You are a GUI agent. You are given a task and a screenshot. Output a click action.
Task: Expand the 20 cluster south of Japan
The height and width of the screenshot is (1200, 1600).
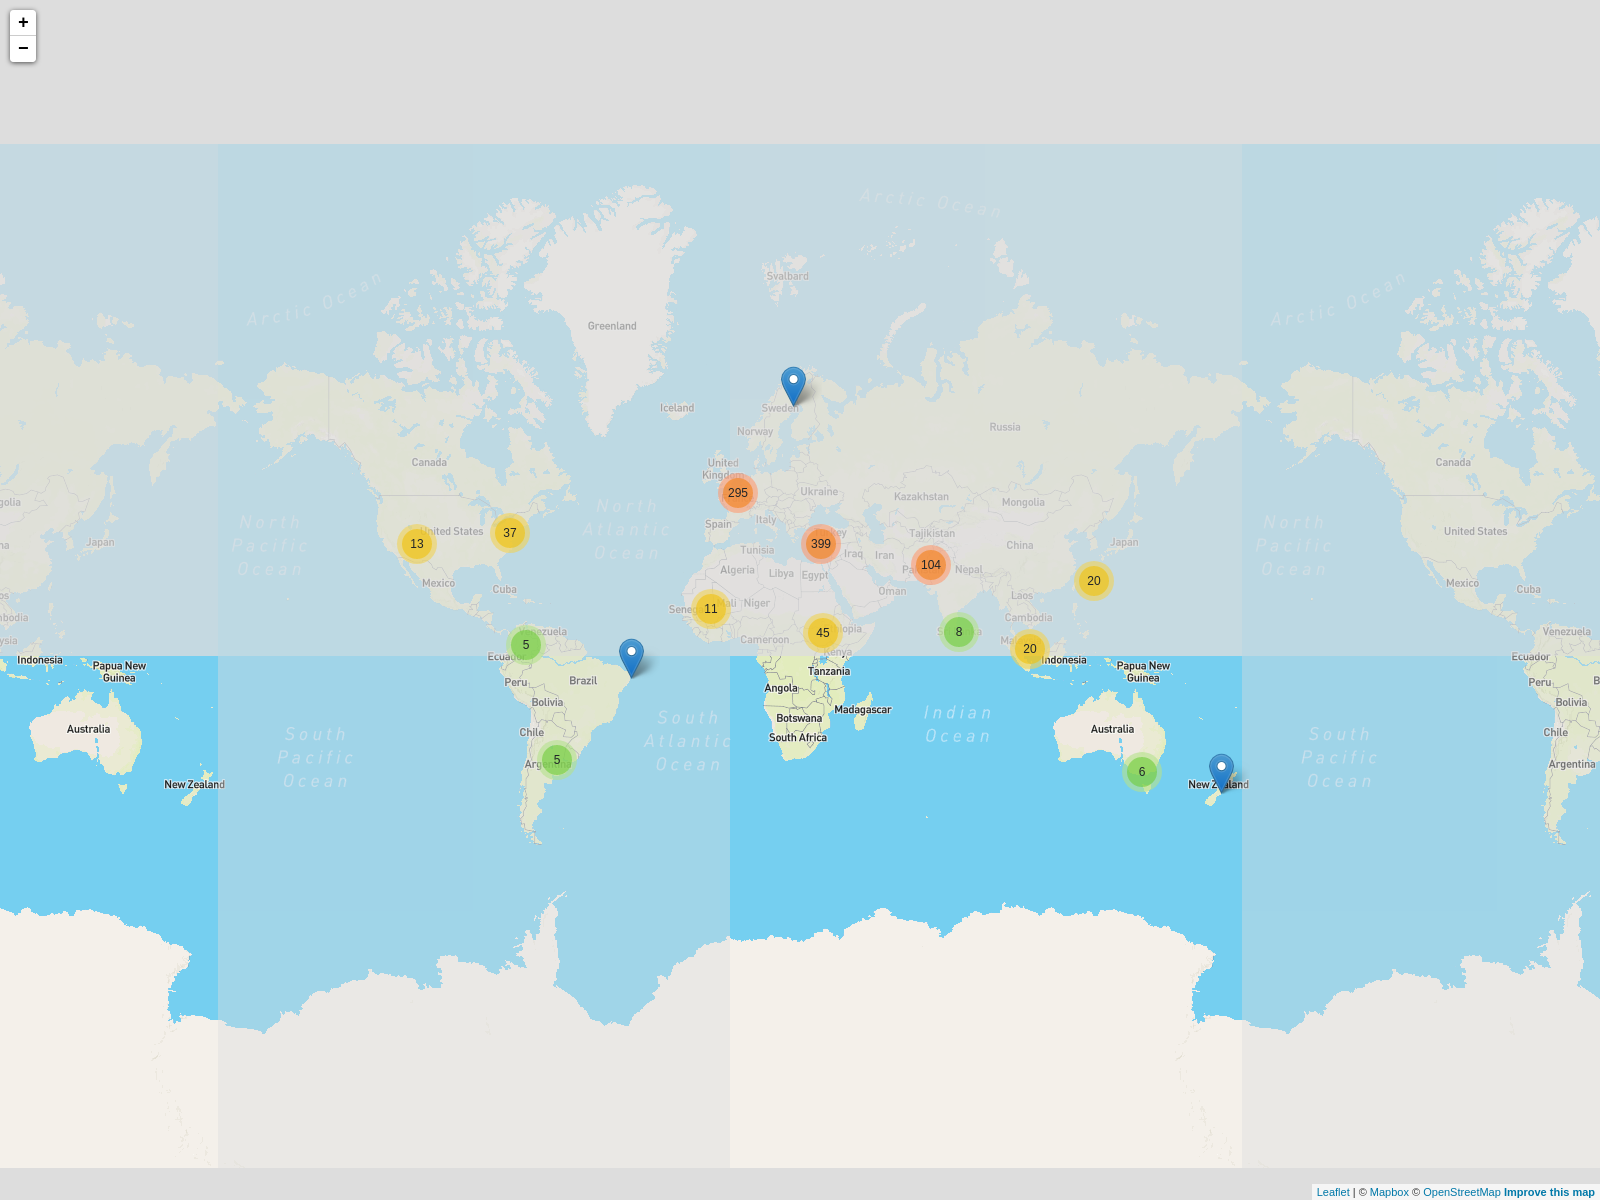(x=1094, y=581)
